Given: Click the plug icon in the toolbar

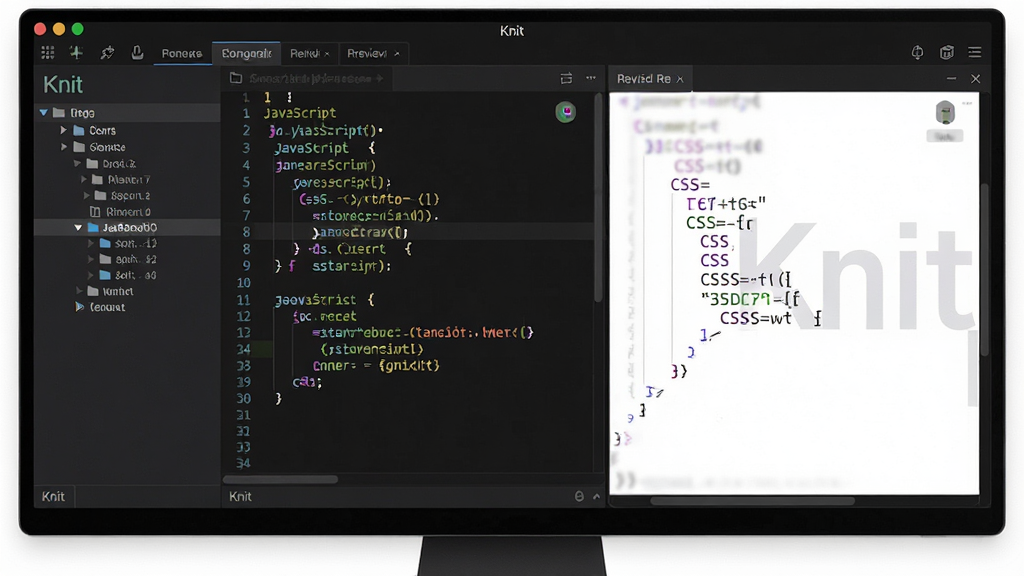Looking at the screenshot, I should point(107,53).
